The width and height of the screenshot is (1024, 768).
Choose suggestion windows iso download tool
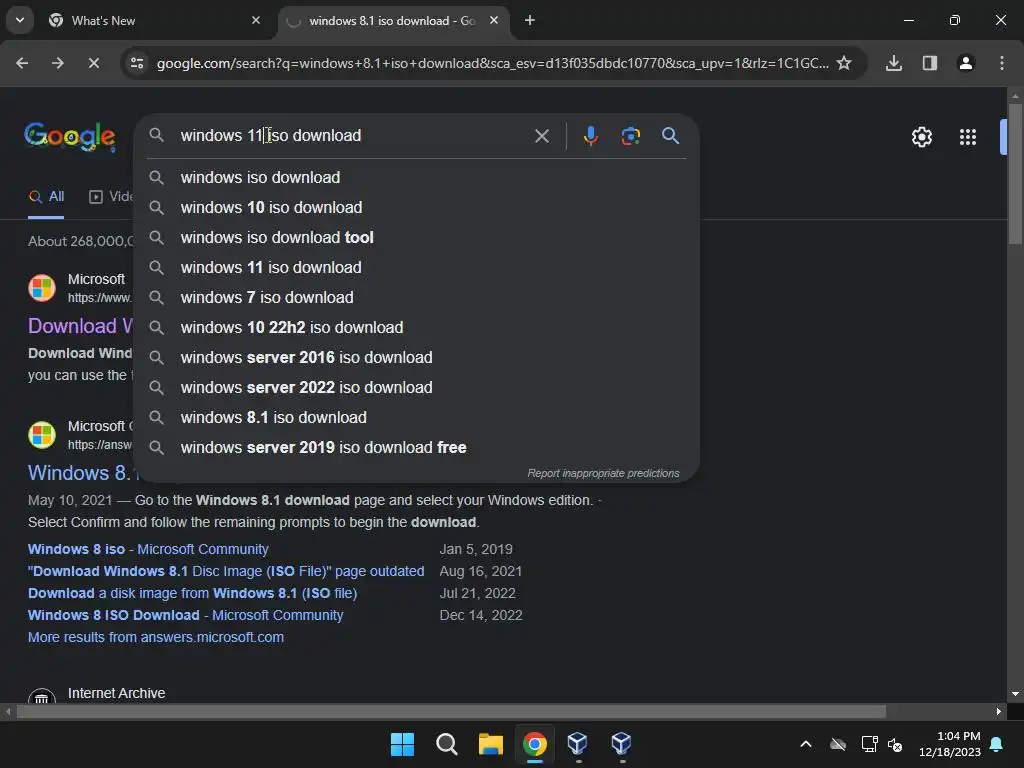(x=417, y=237)
